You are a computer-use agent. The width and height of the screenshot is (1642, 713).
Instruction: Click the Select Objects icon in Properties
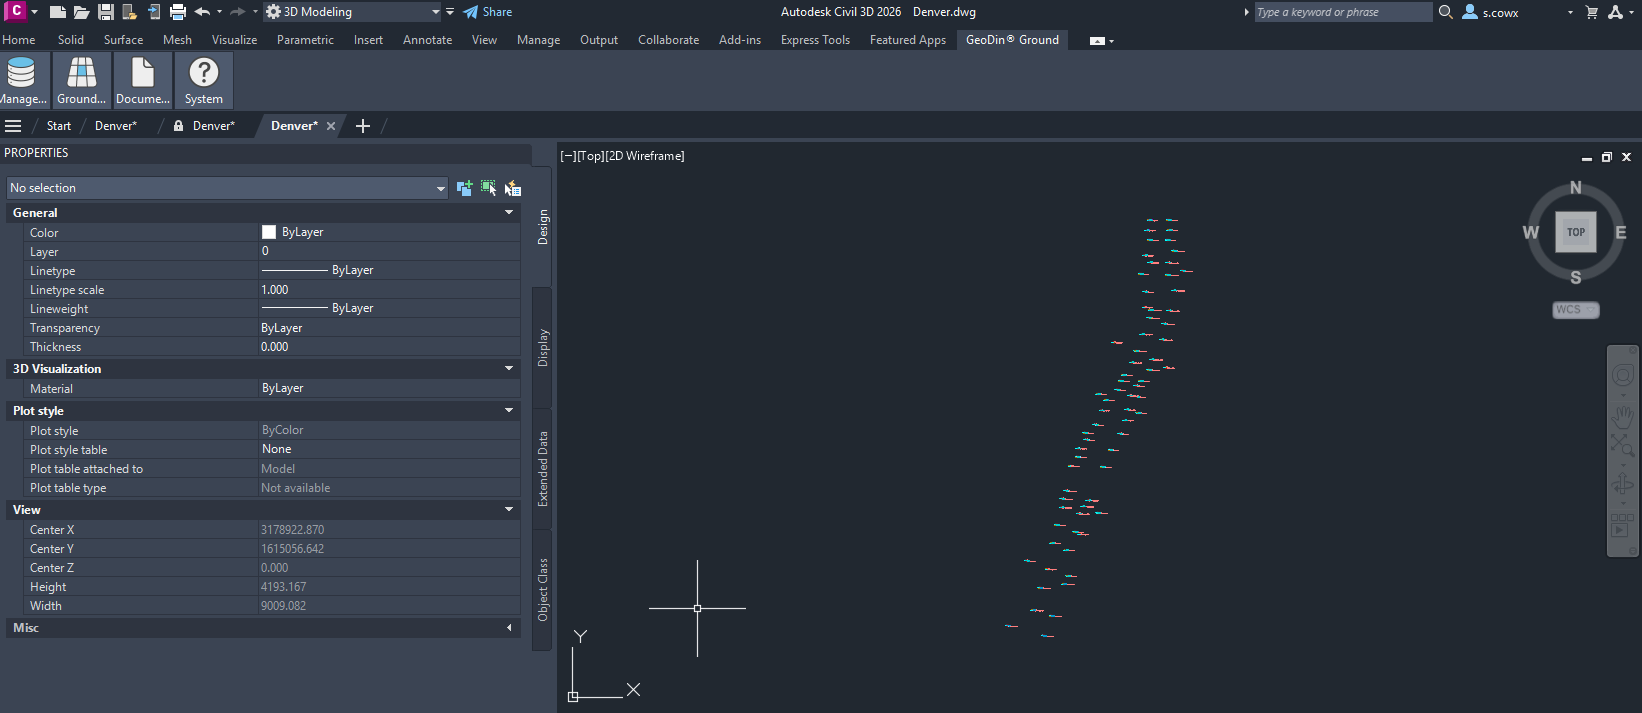pos(488,188)
